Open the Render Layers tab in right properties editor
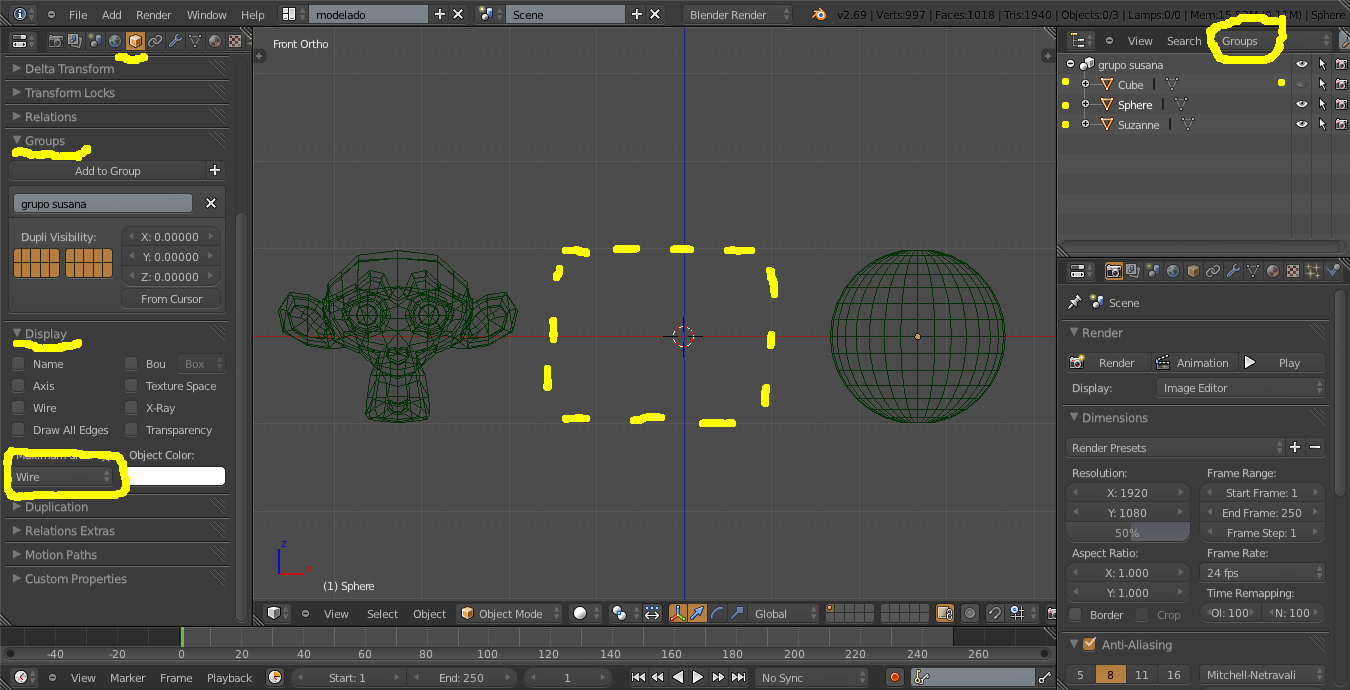 (x=1133, y=271)
